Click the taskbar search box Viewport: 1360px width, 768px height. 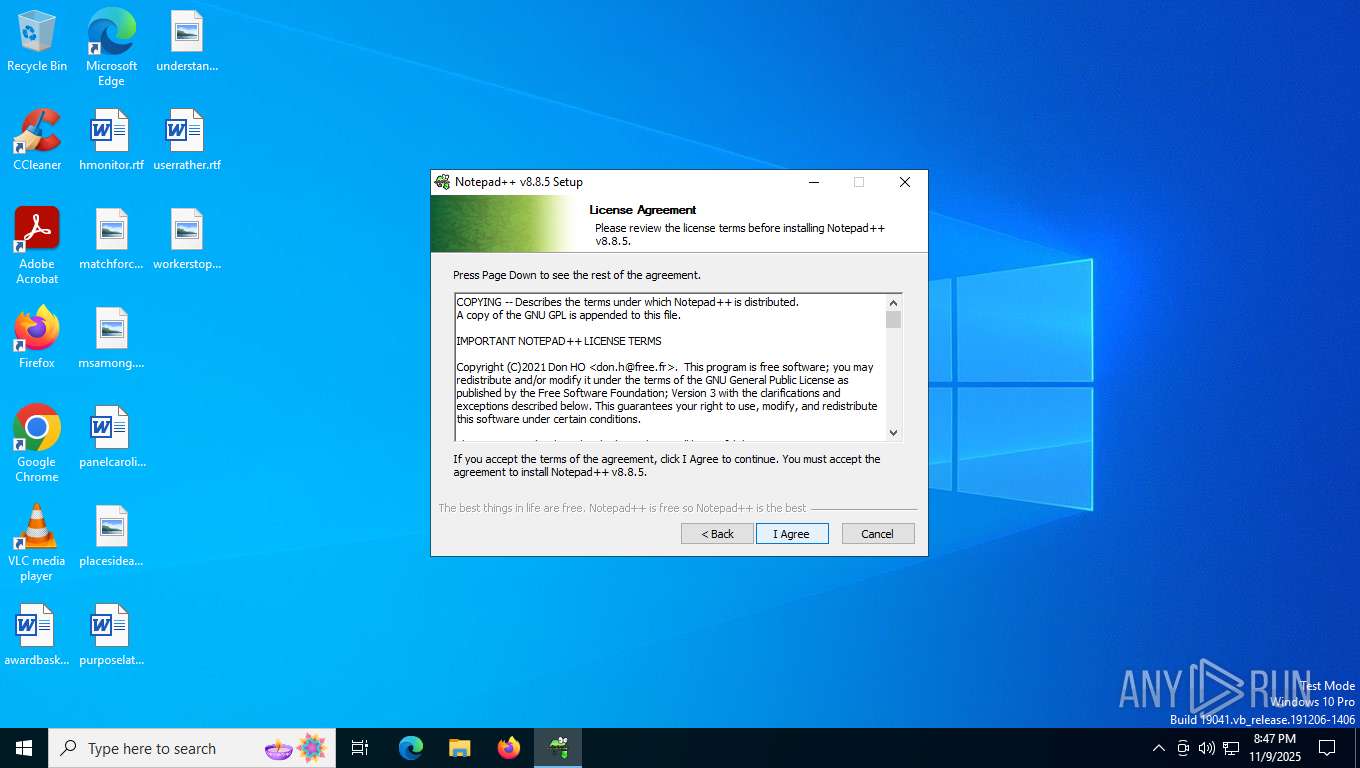pos(192,748)
